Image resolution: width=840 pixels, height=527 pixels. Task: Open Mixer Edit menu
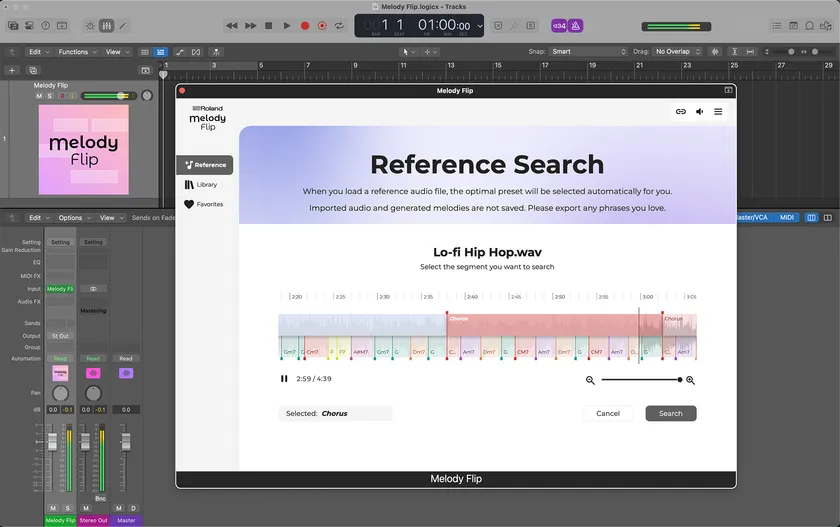tap(39, 218)
